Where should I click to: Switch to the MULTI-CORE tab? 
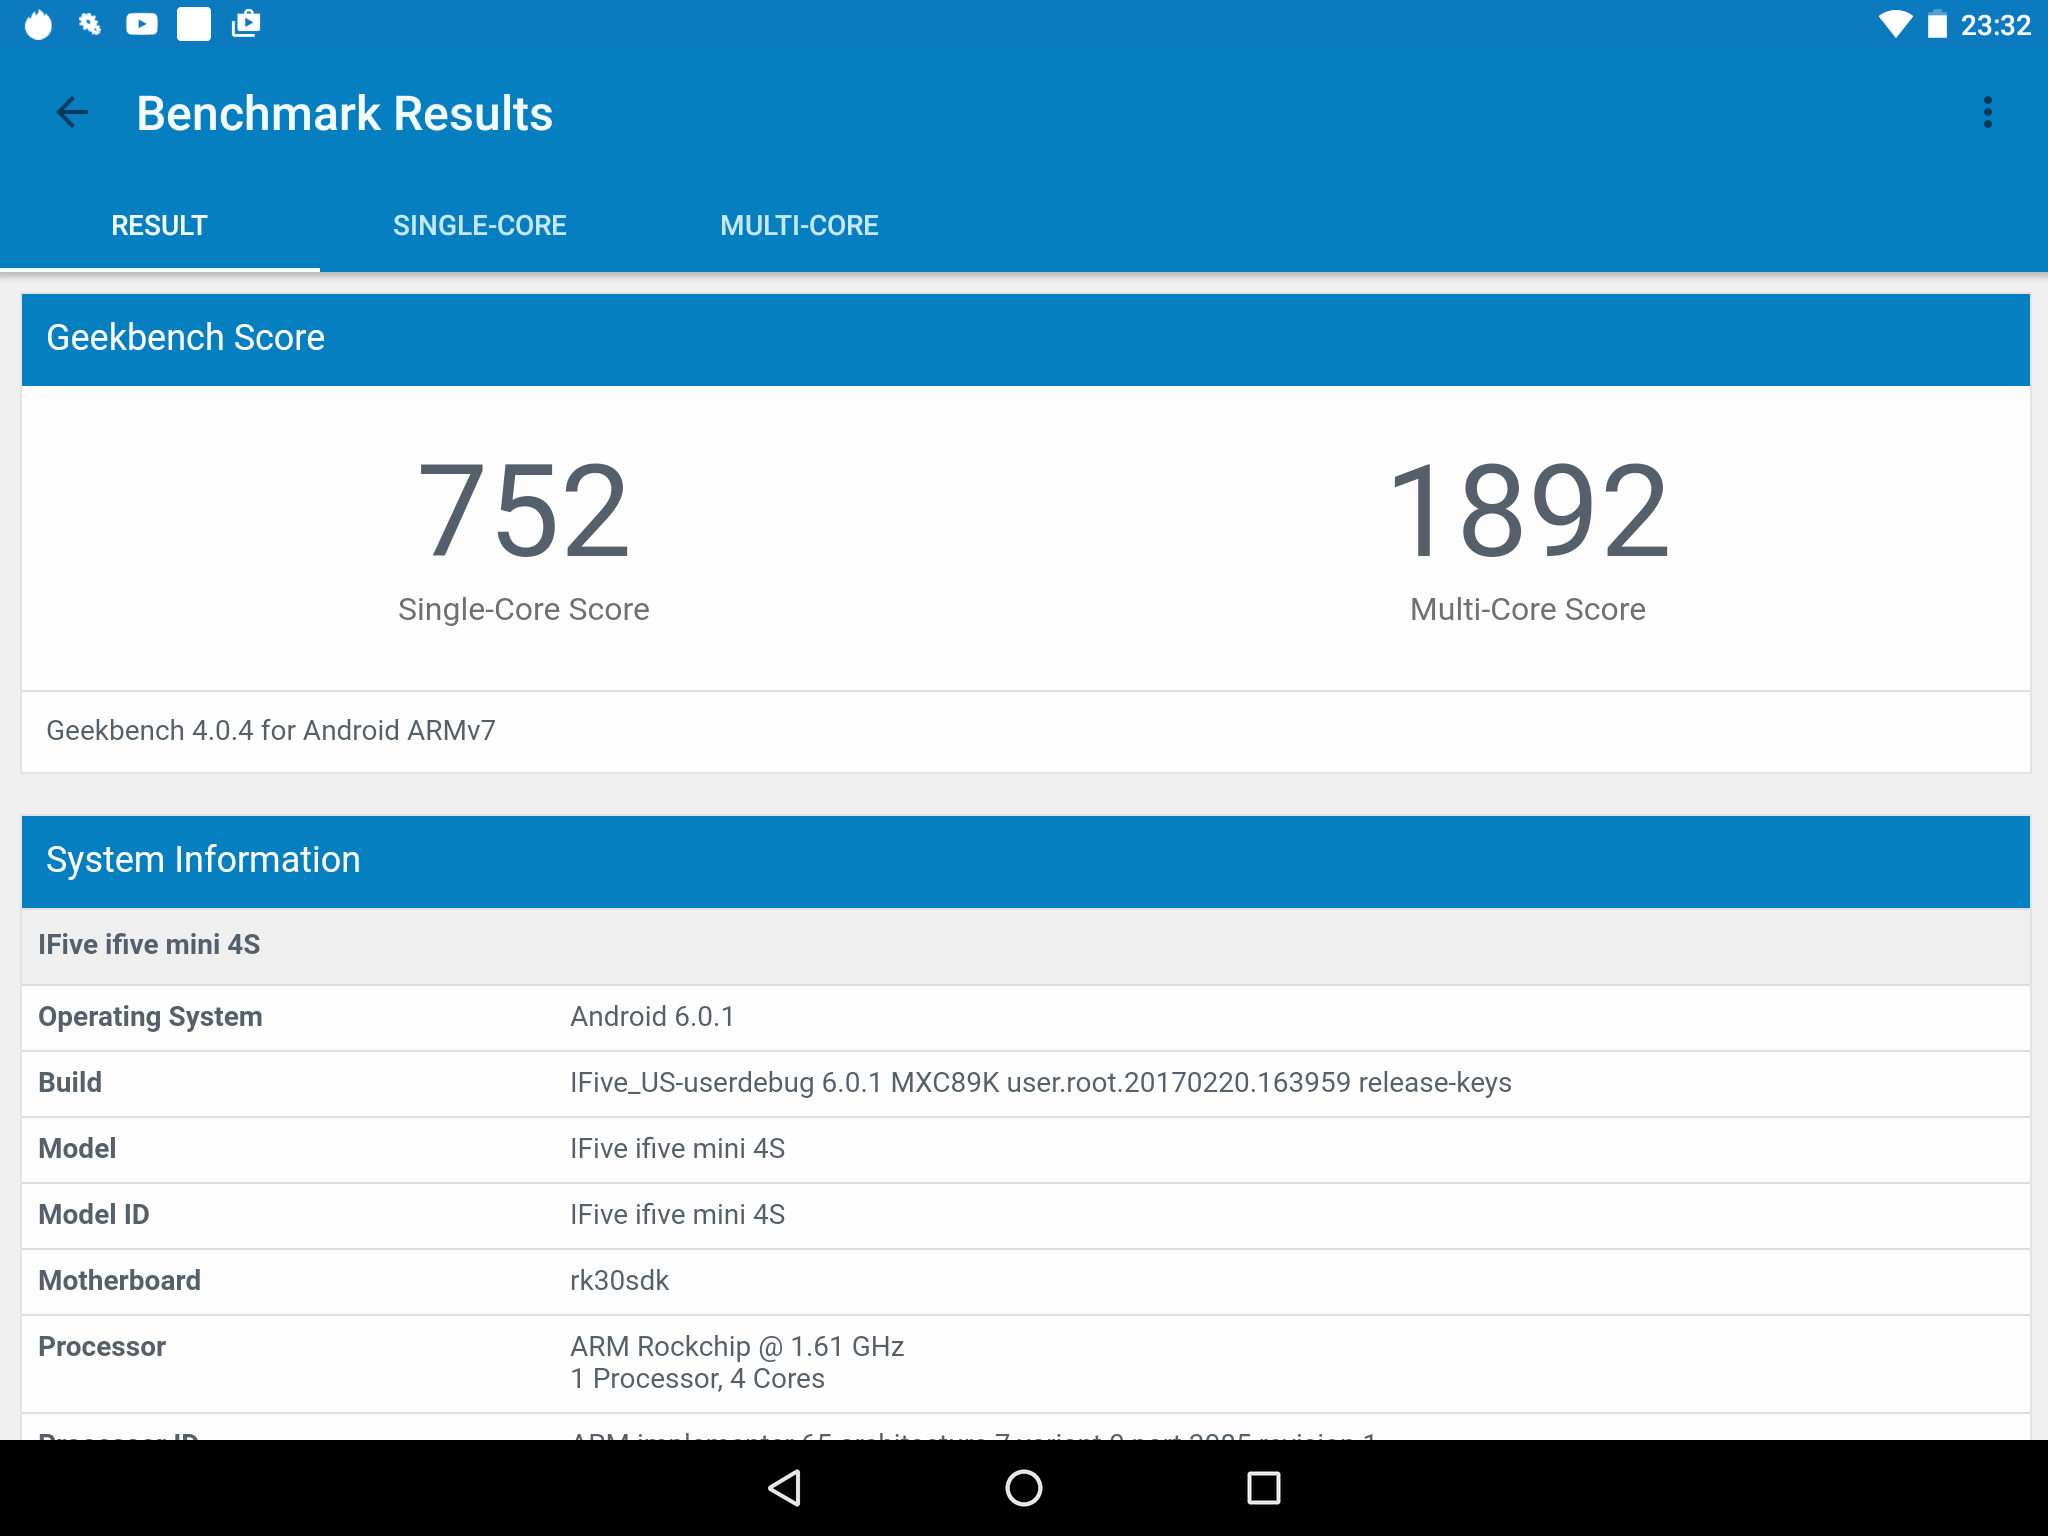point(799,226)
